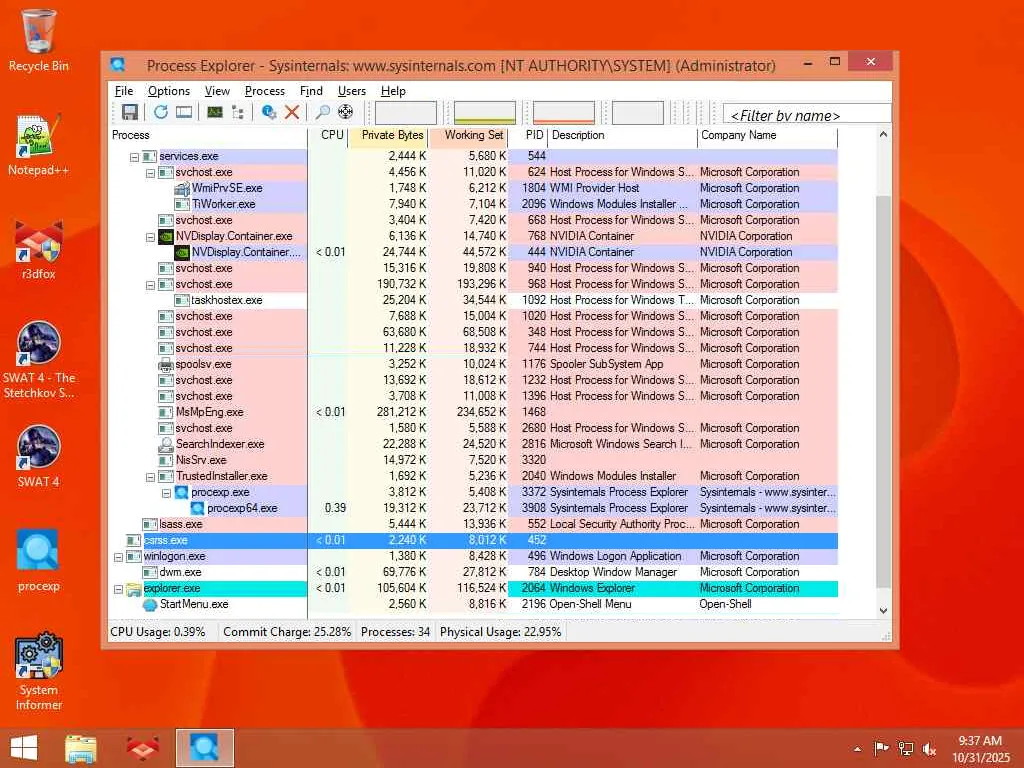Select the SWAT 4 - The Stetchkov desktop icon

click(39, 359)
